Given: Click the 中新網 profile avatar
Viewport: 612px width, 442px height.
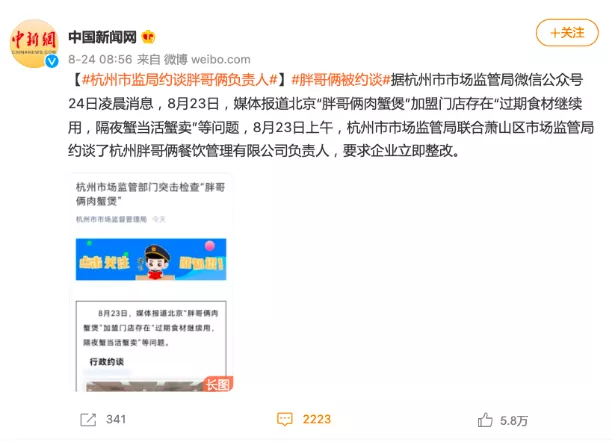Looking at the screenshot, I should [34, 43].
